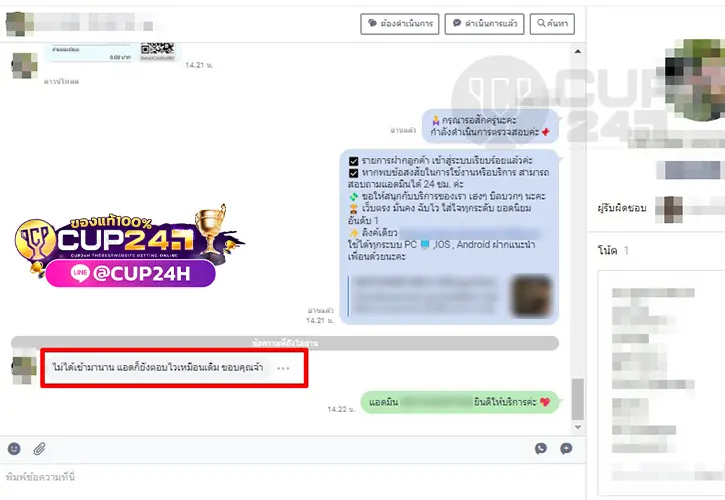Open the chat search 'ค้นหา' button
Screen dimensions: 725x500
552,24
